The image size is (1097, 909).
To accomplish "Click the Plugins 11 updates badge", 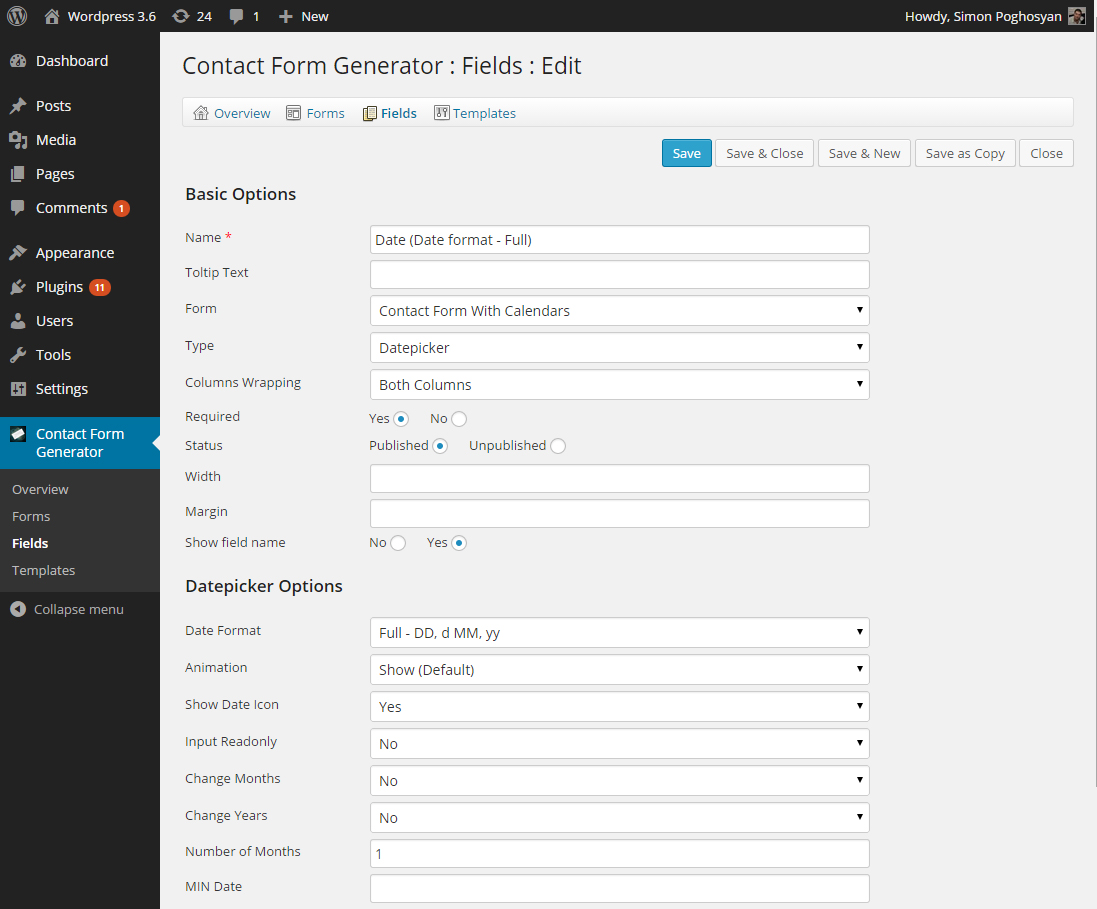I will point(100,287).
